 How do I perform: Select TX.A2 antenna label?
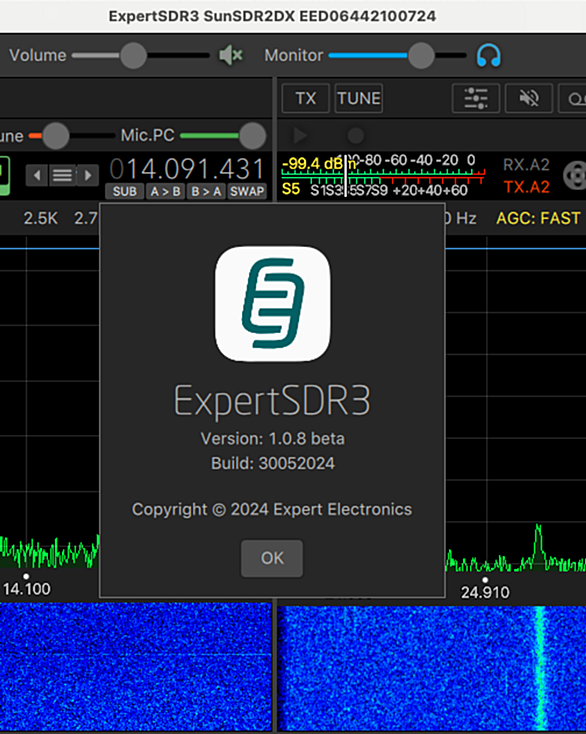[526, 187]
